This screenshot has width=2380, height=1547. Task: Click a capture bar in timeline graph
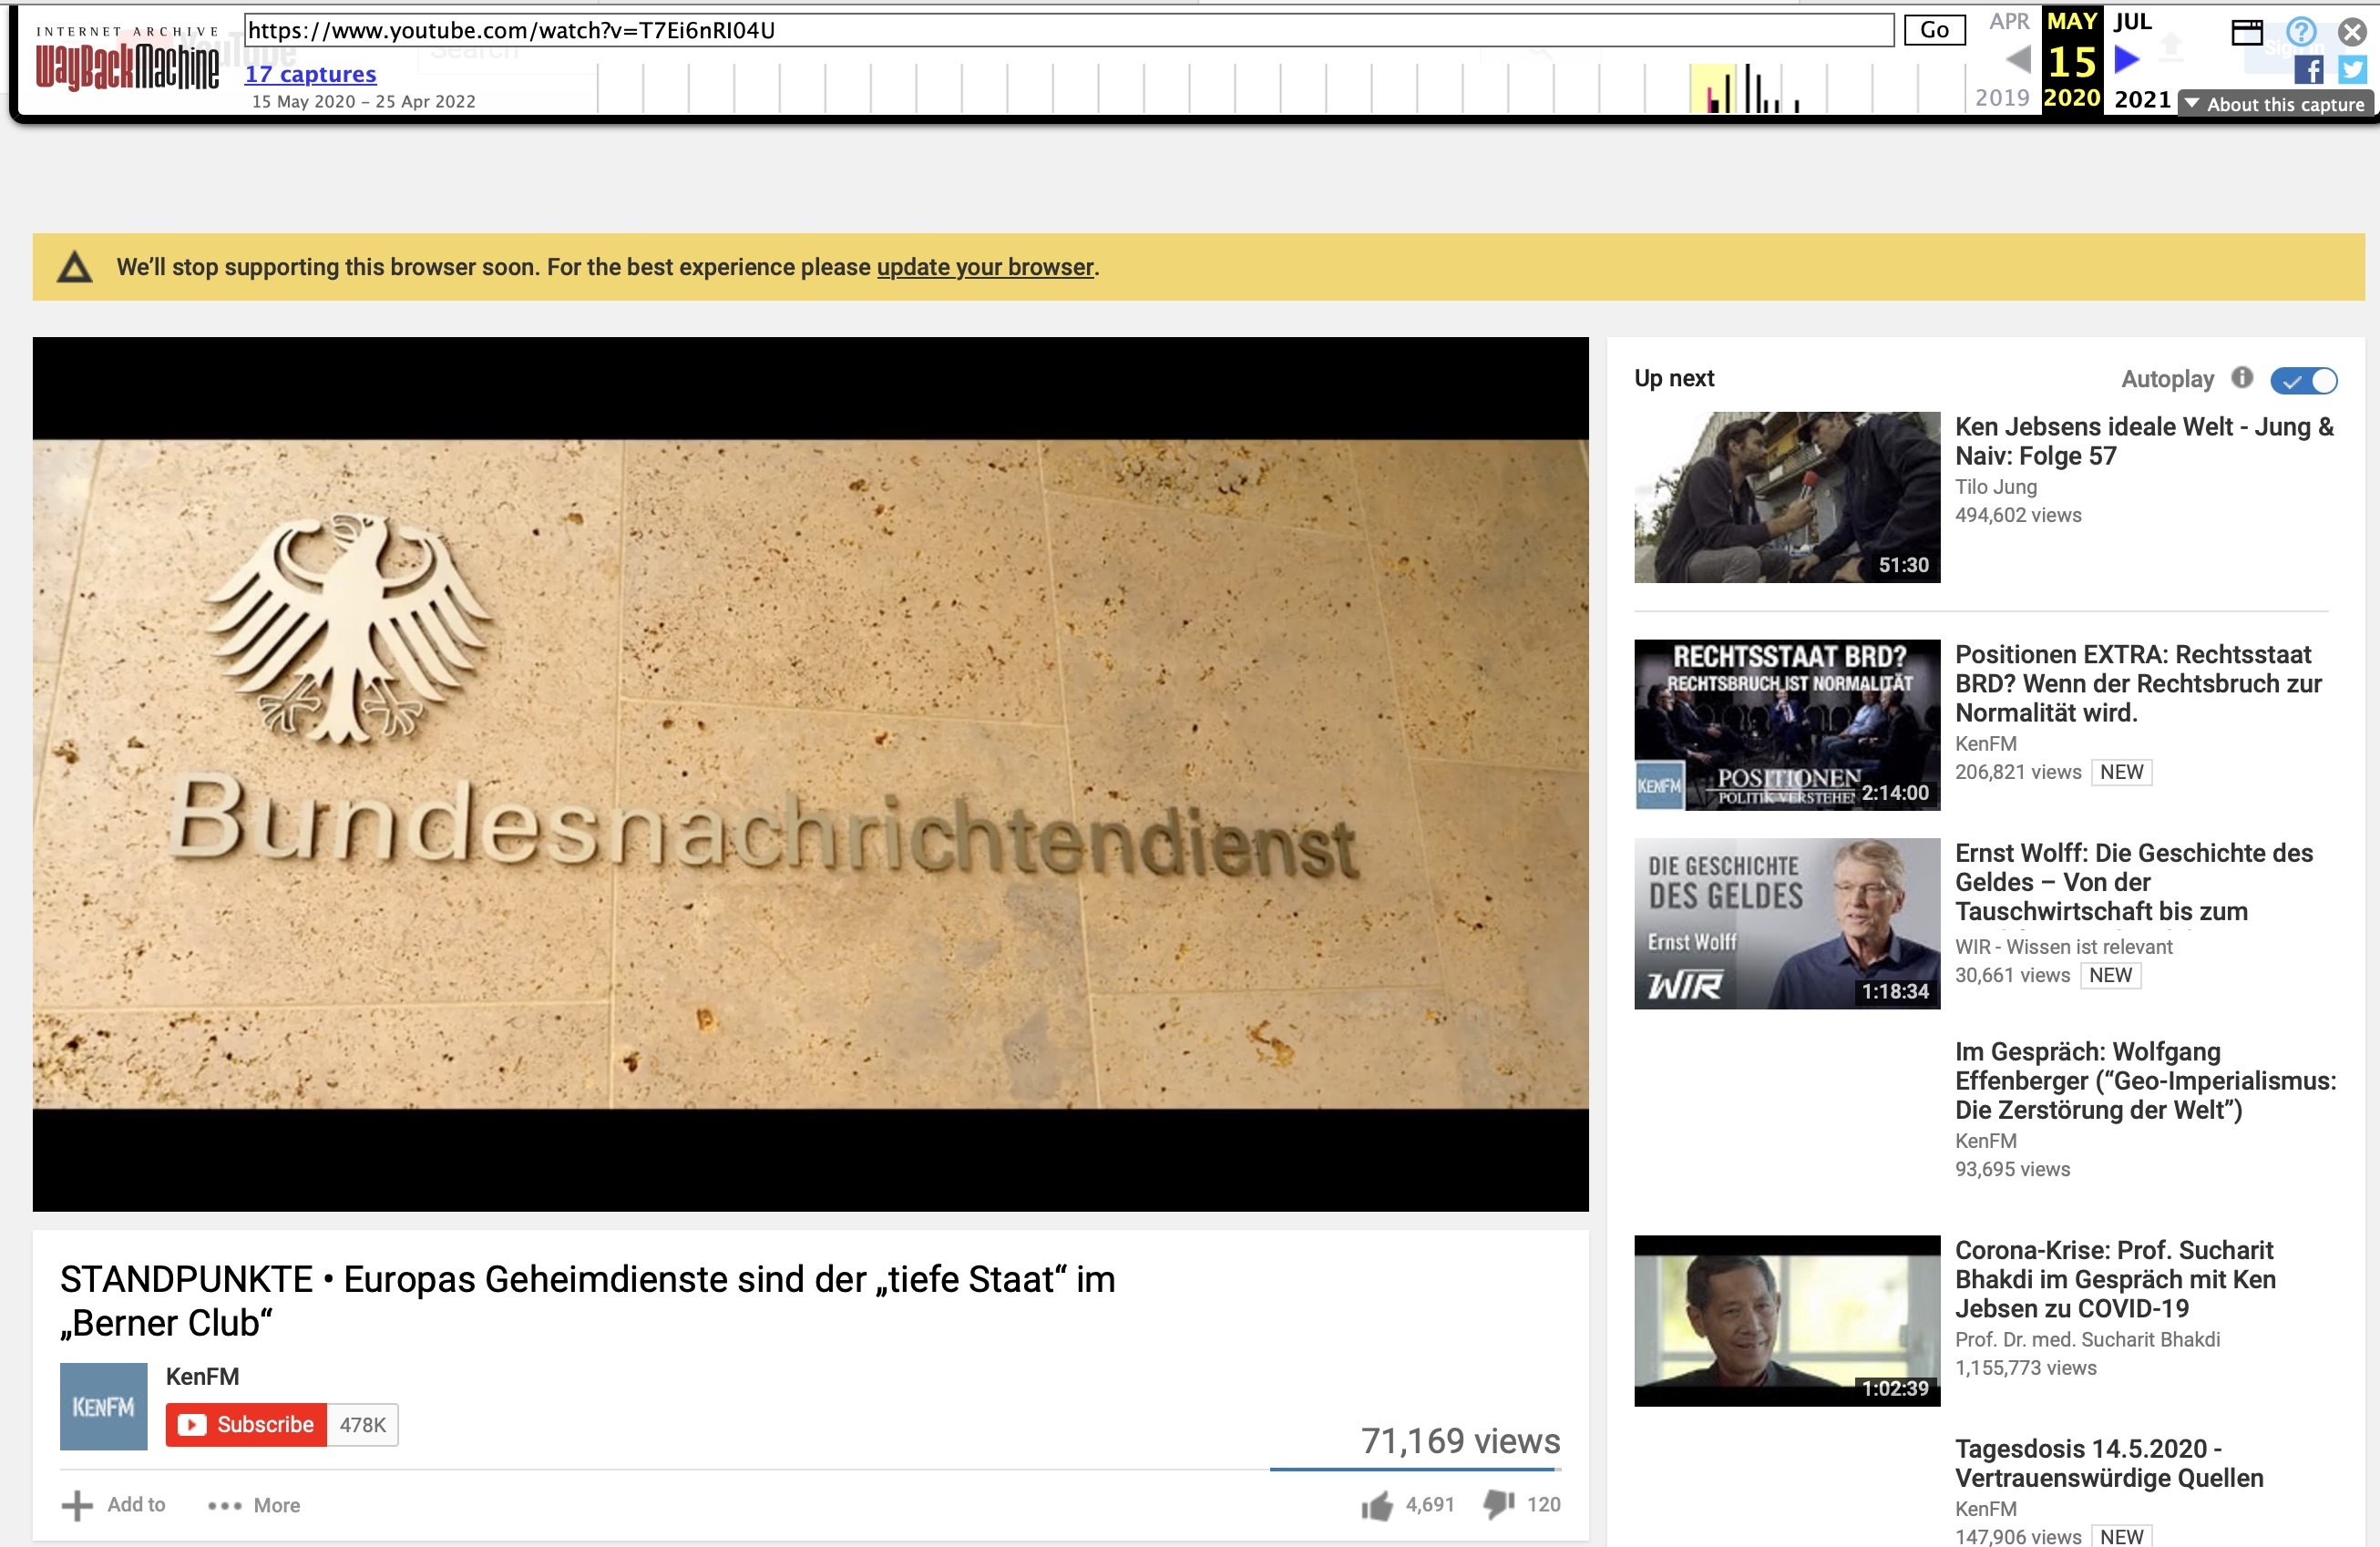coord(1750,88)
